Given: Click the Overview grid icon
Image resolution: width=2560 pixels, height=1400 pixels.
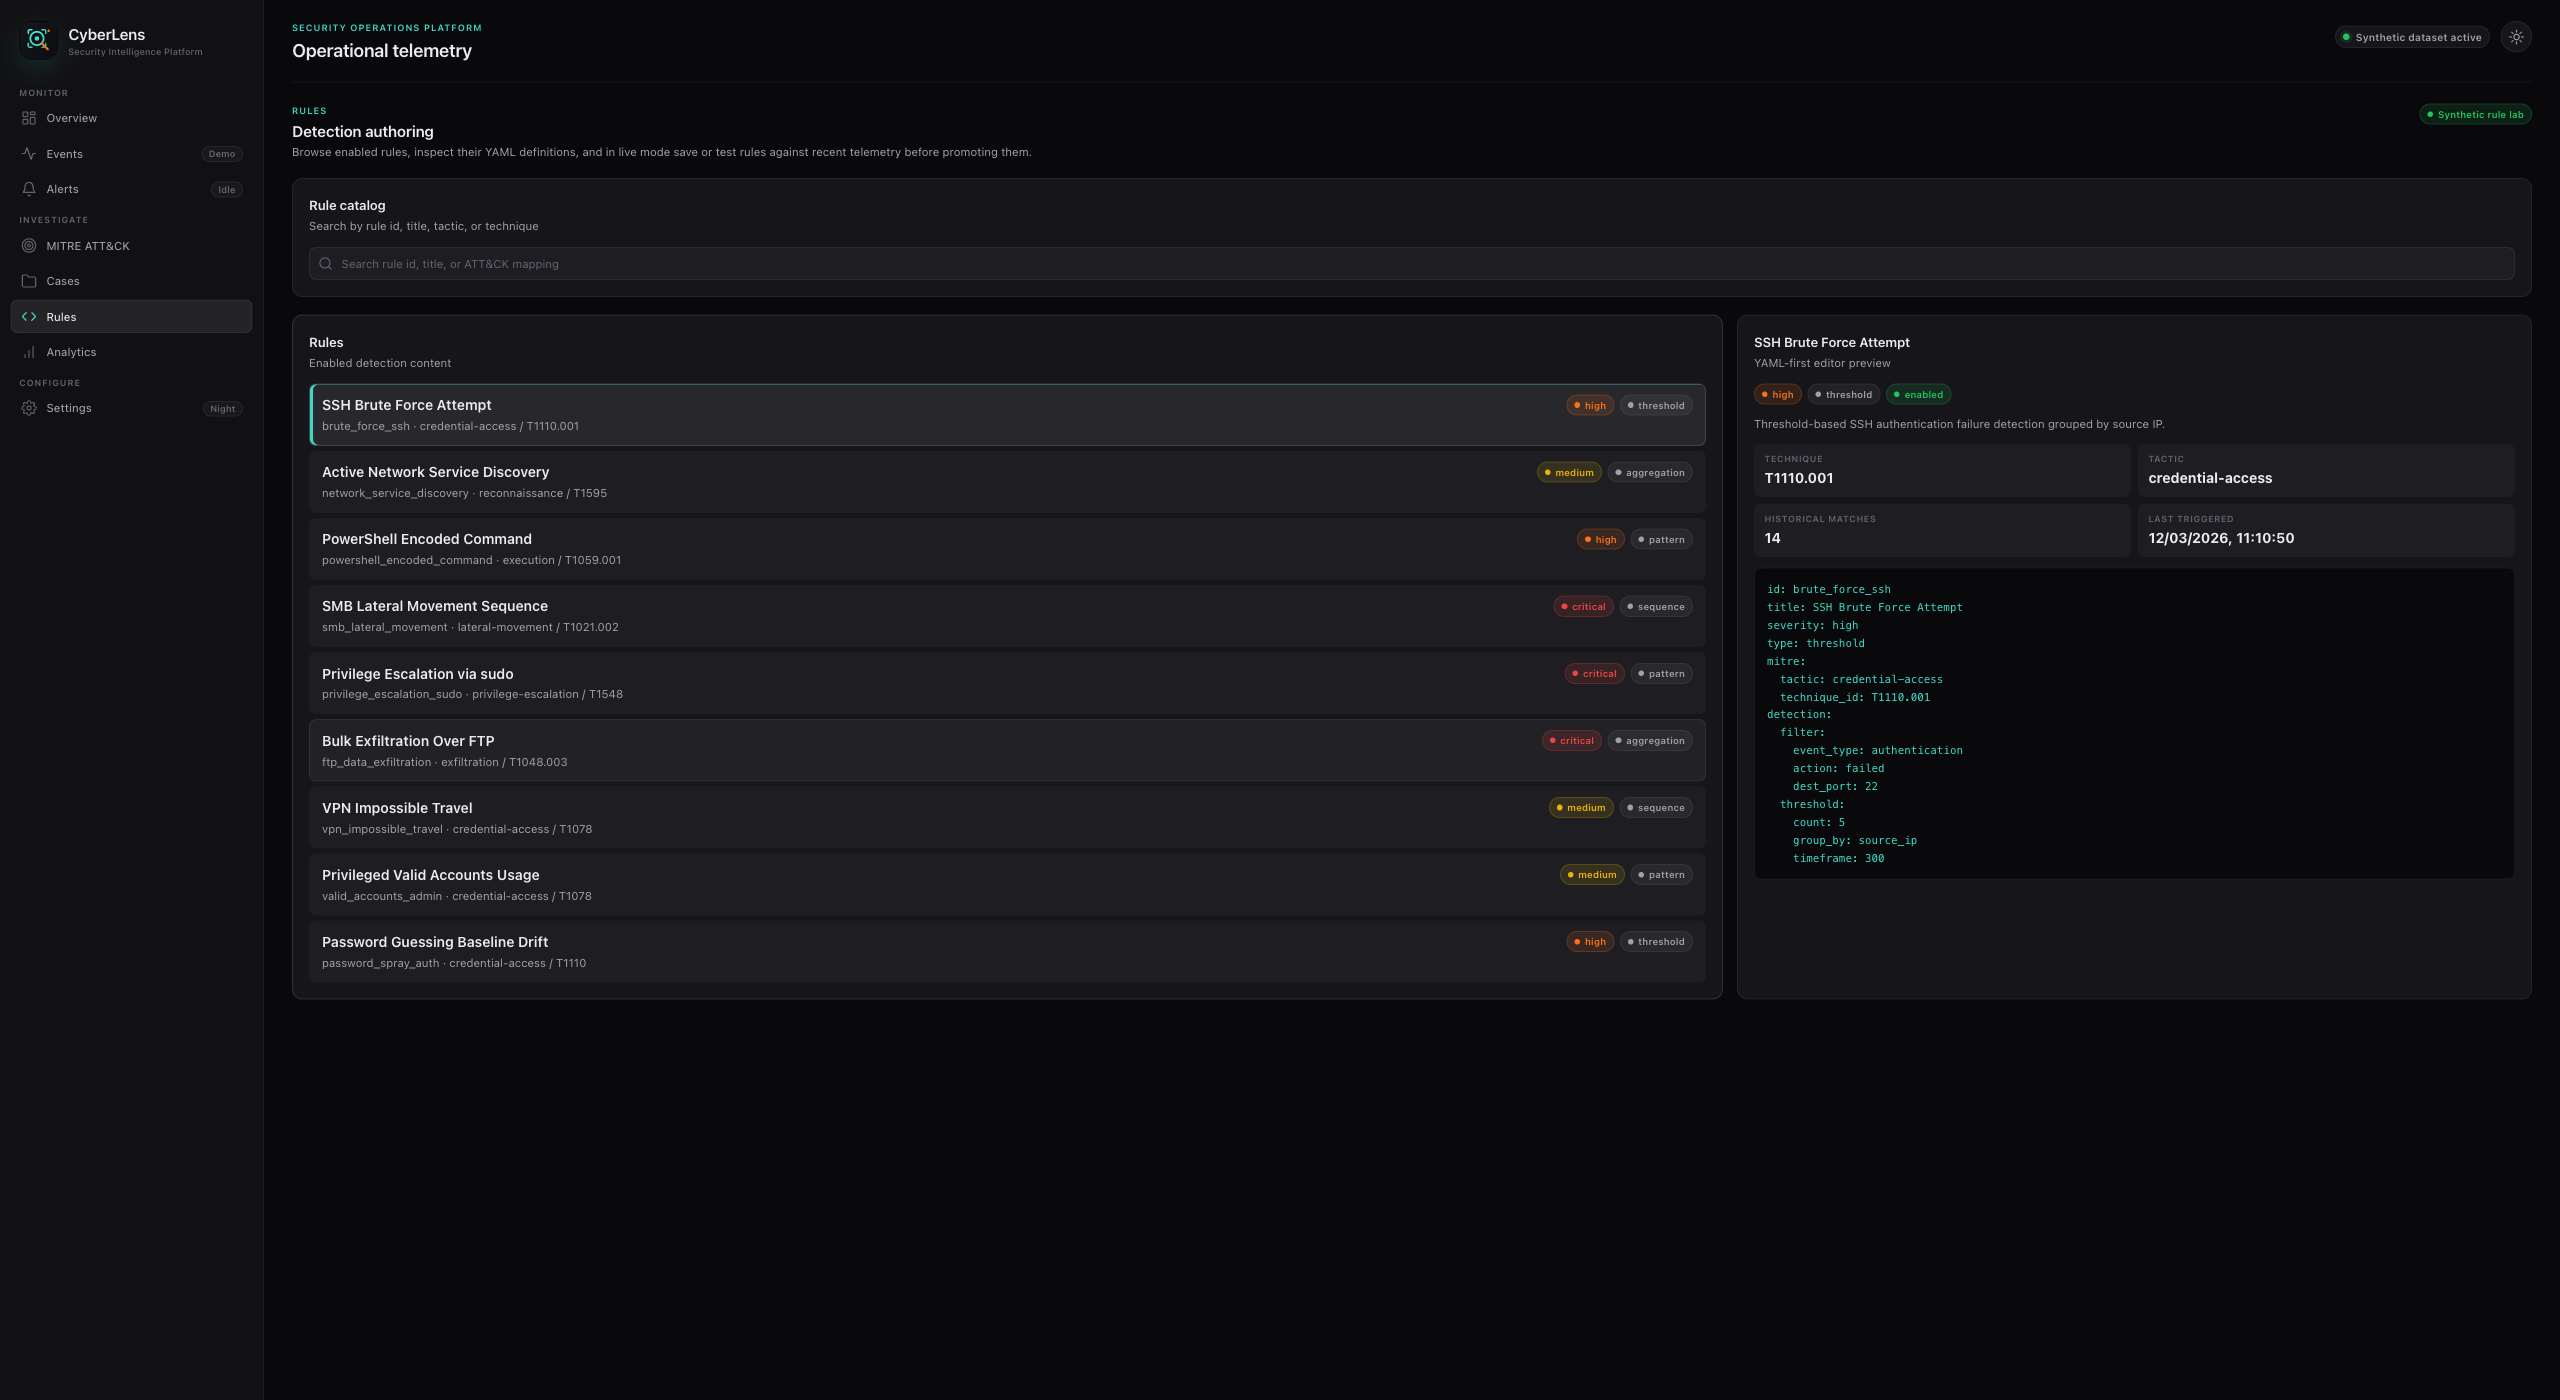Looking at the screenshot, I should 29,118.
